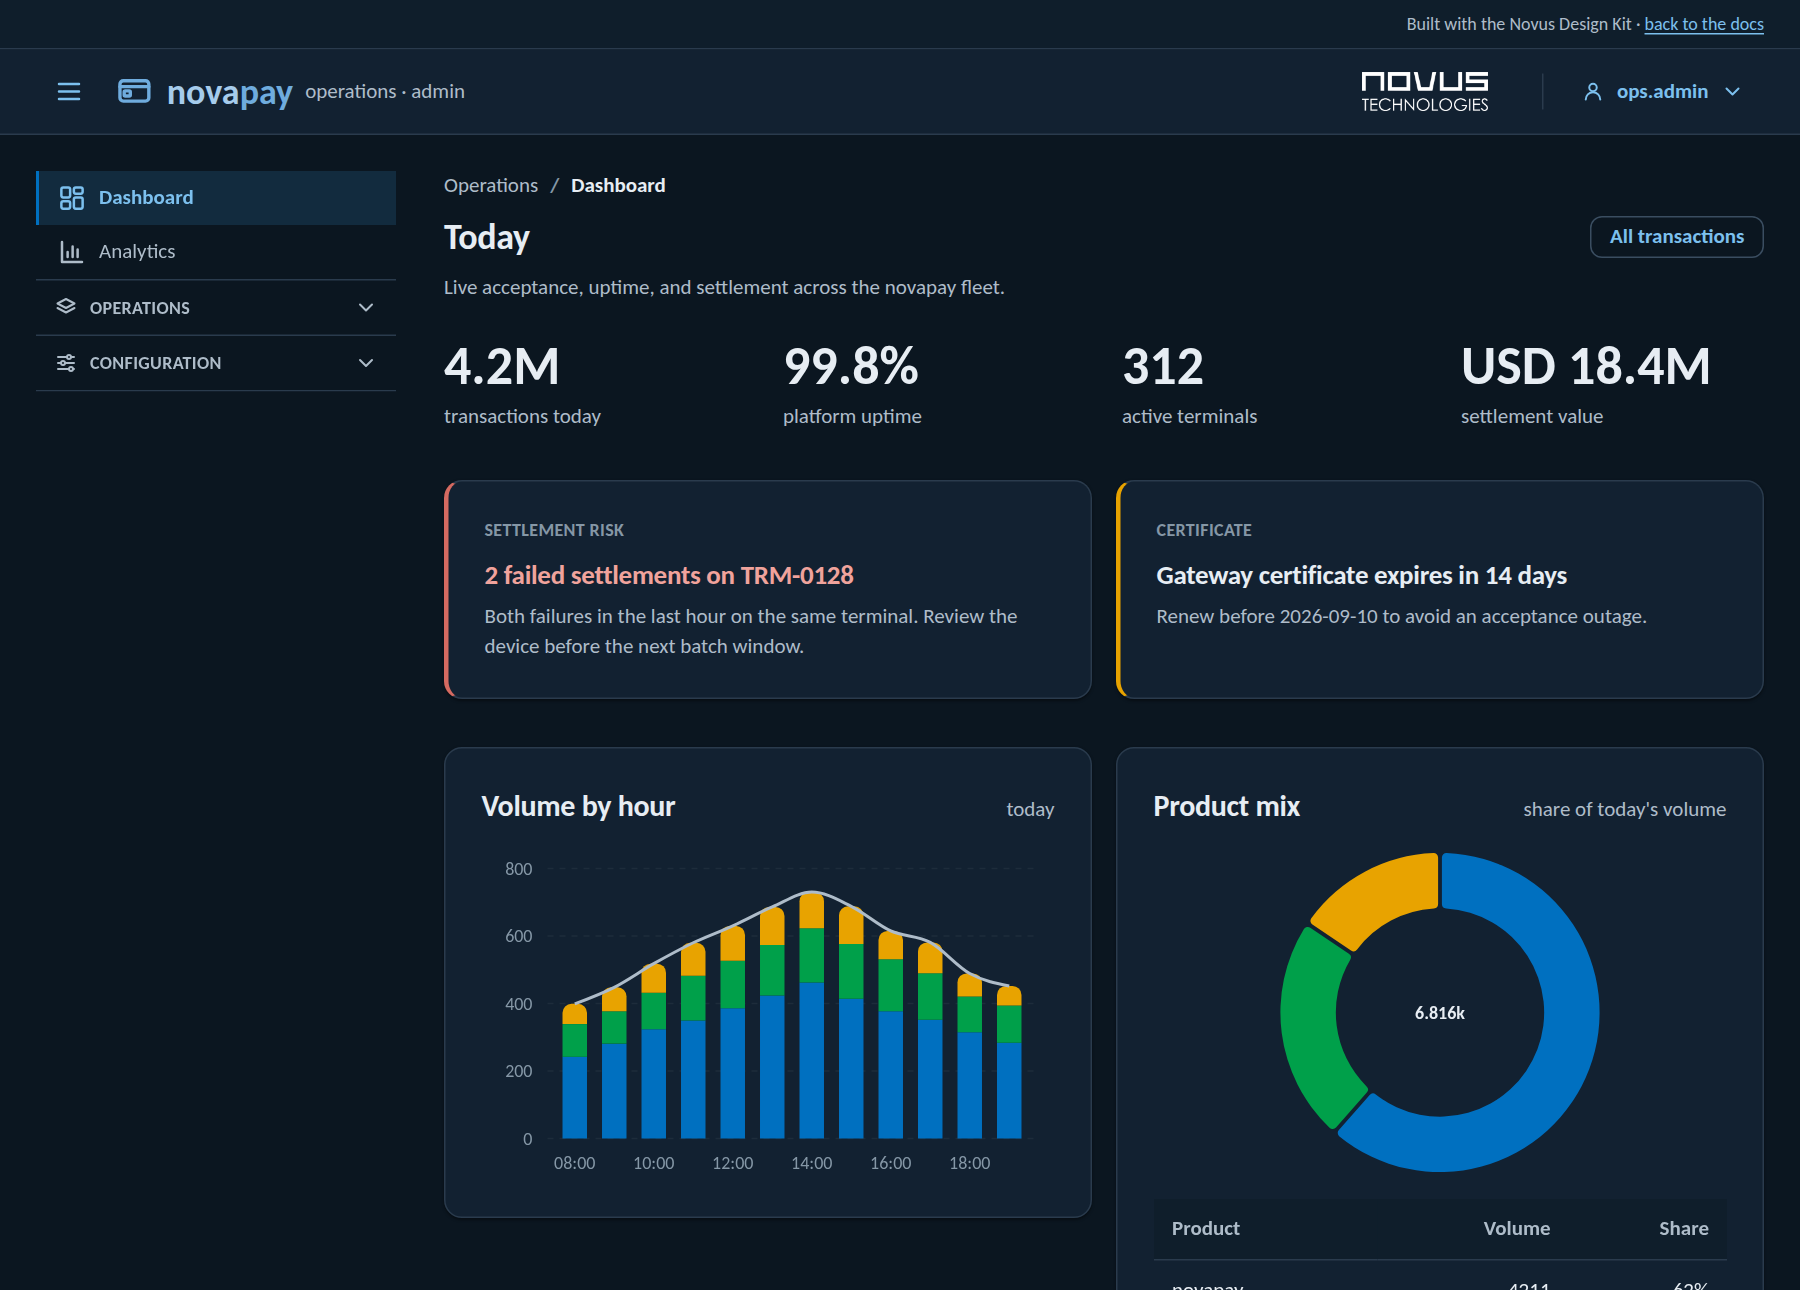This screenshot has height=1290, width=1800.
Task: Click the Operations layers icon
Action: (x=66, y=307)
